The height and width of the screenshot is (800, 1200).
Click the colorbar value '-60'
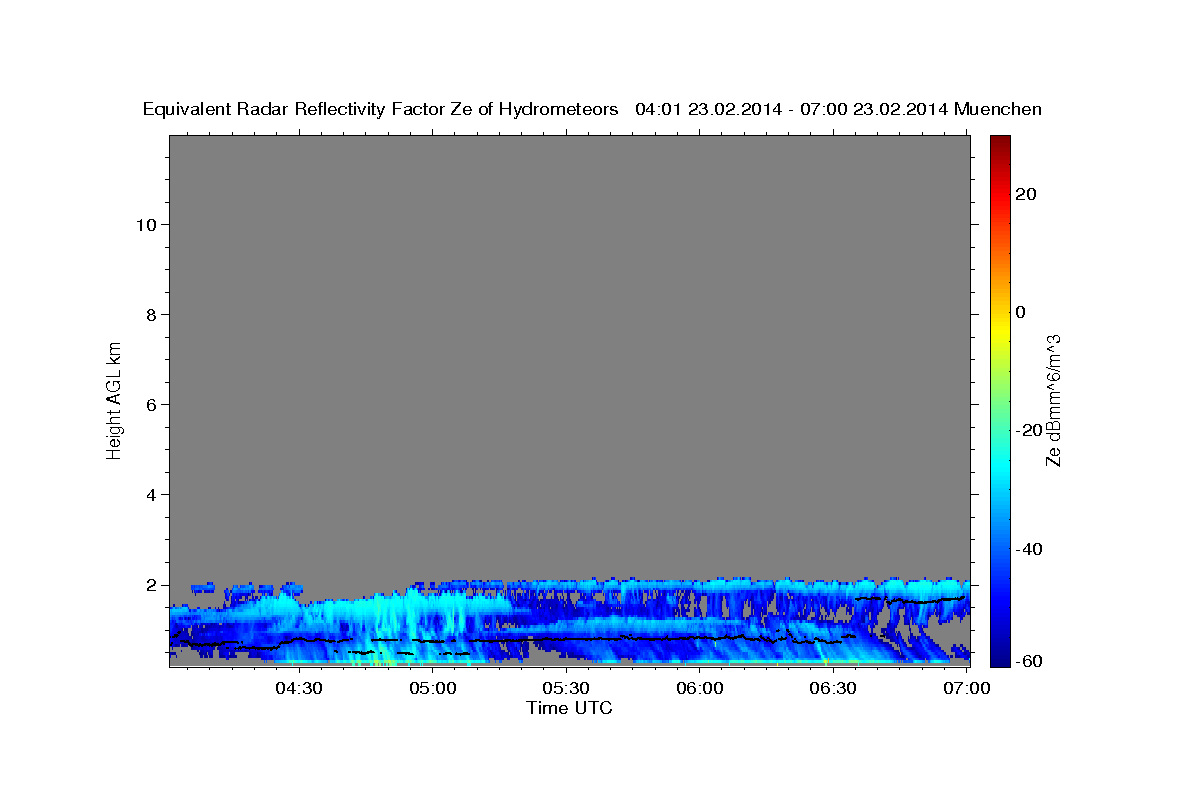coord(1029,662)
